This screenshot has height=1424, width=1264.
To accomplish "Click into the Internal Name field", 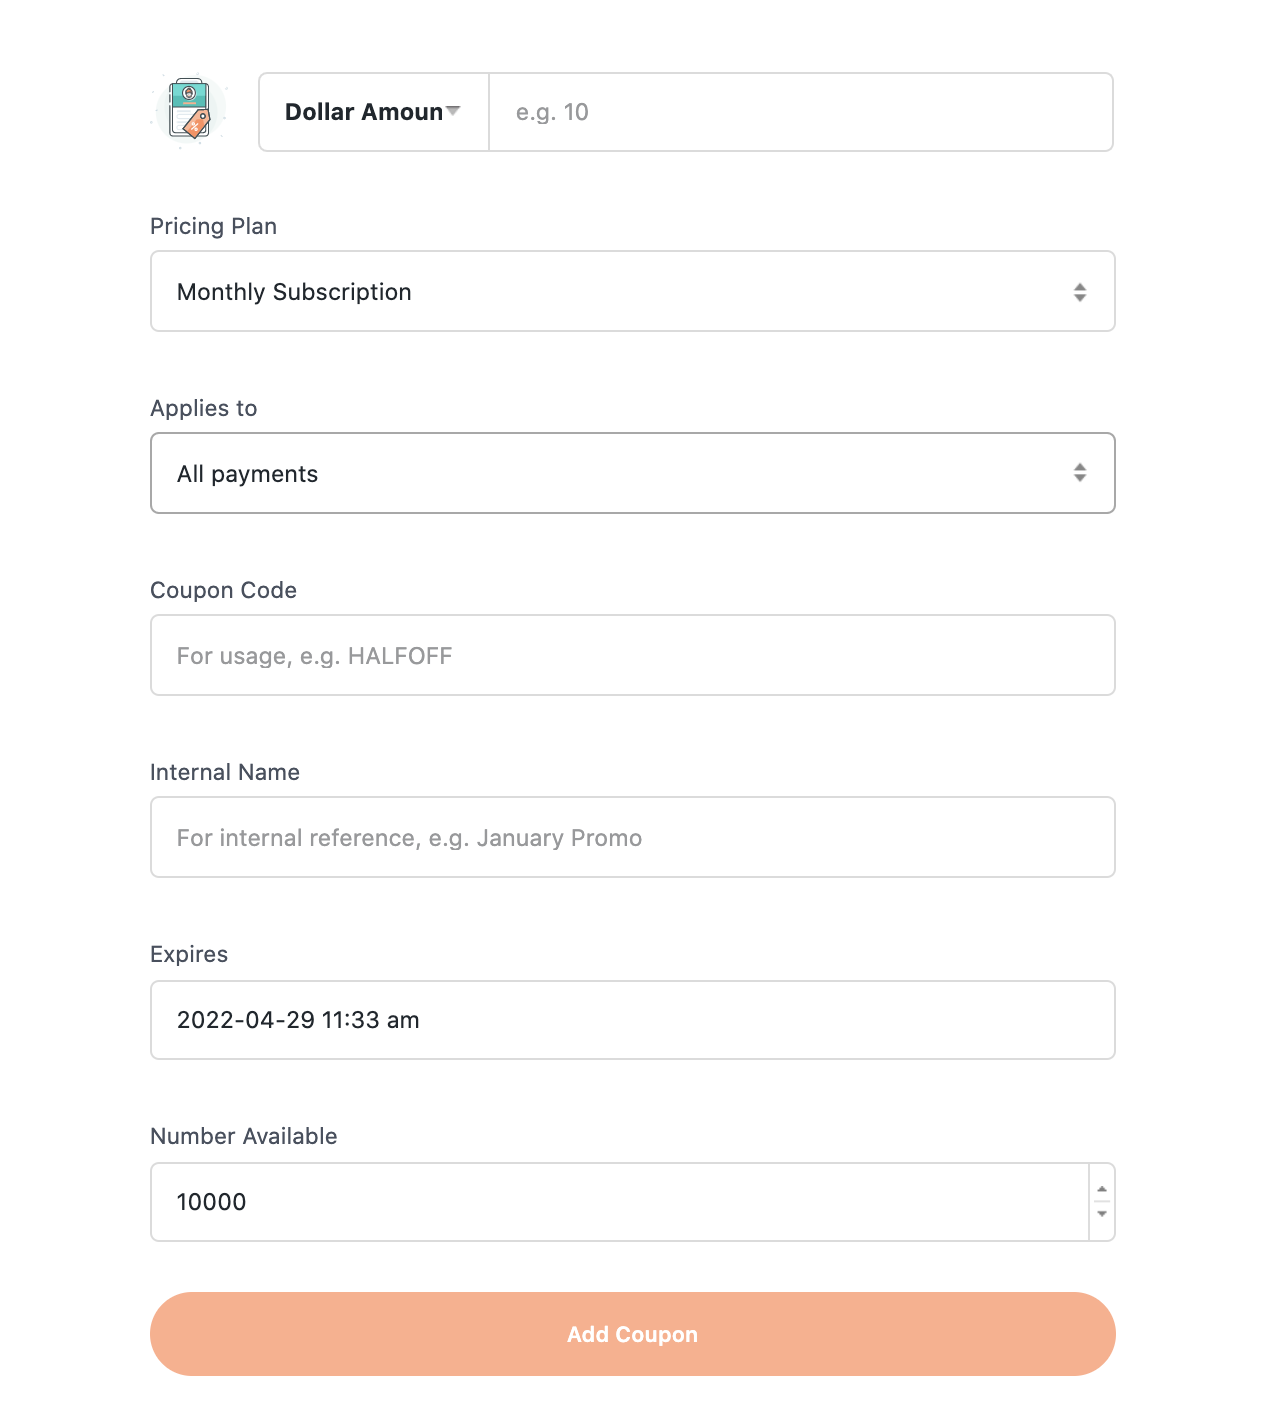I will pyautogui.click(x=633, y=837).
